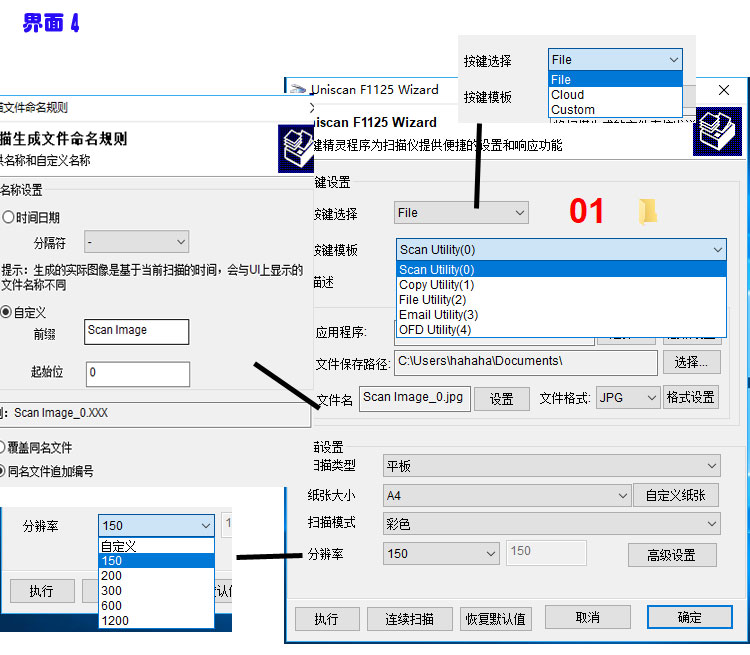This screenshot has height=655, width=750.
Task: Click 连续扫描 continuous scan button
Action: tap(409, 619)
